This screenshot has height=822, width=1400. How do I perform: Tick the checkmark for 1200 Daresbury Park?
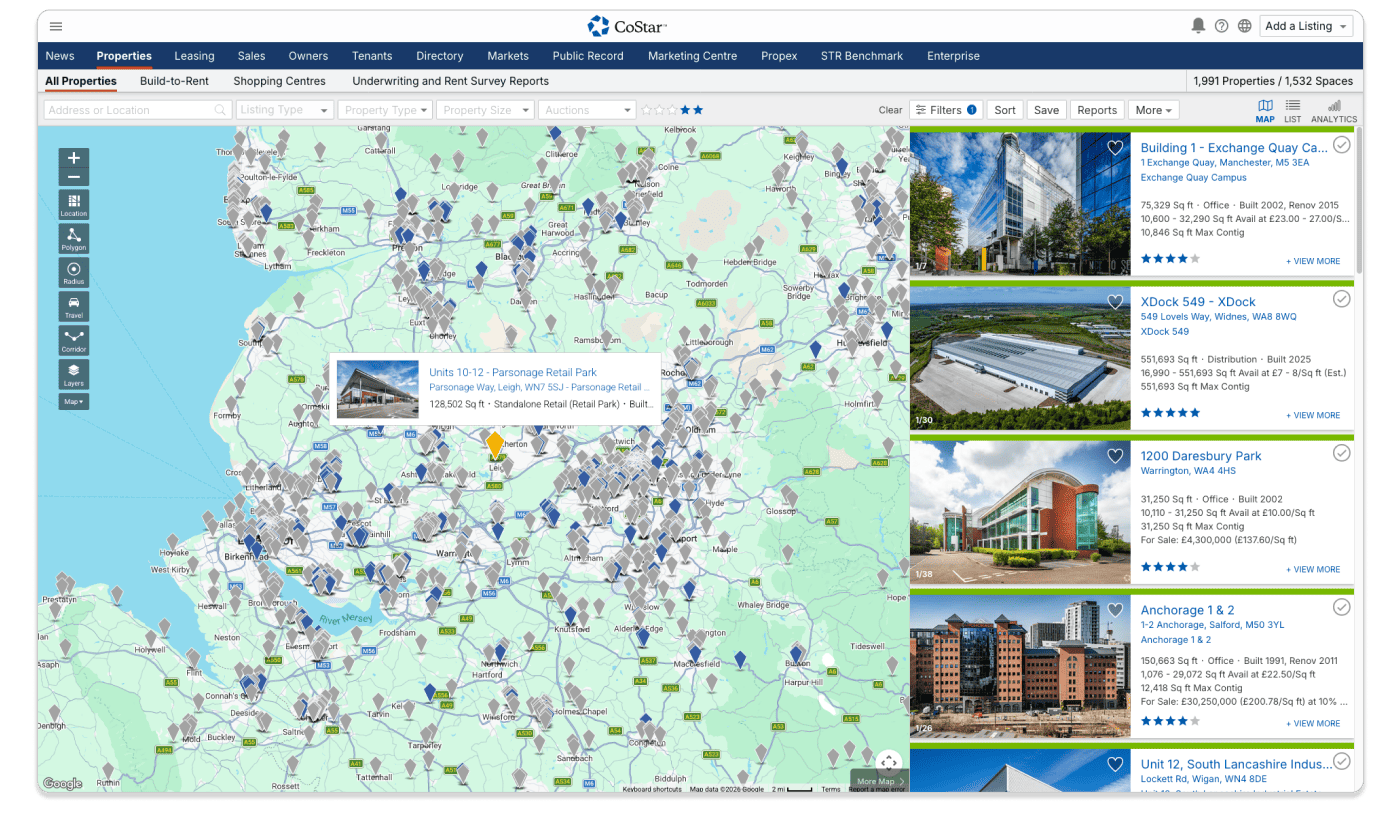pyautogui.click(x=1342, y=453)
